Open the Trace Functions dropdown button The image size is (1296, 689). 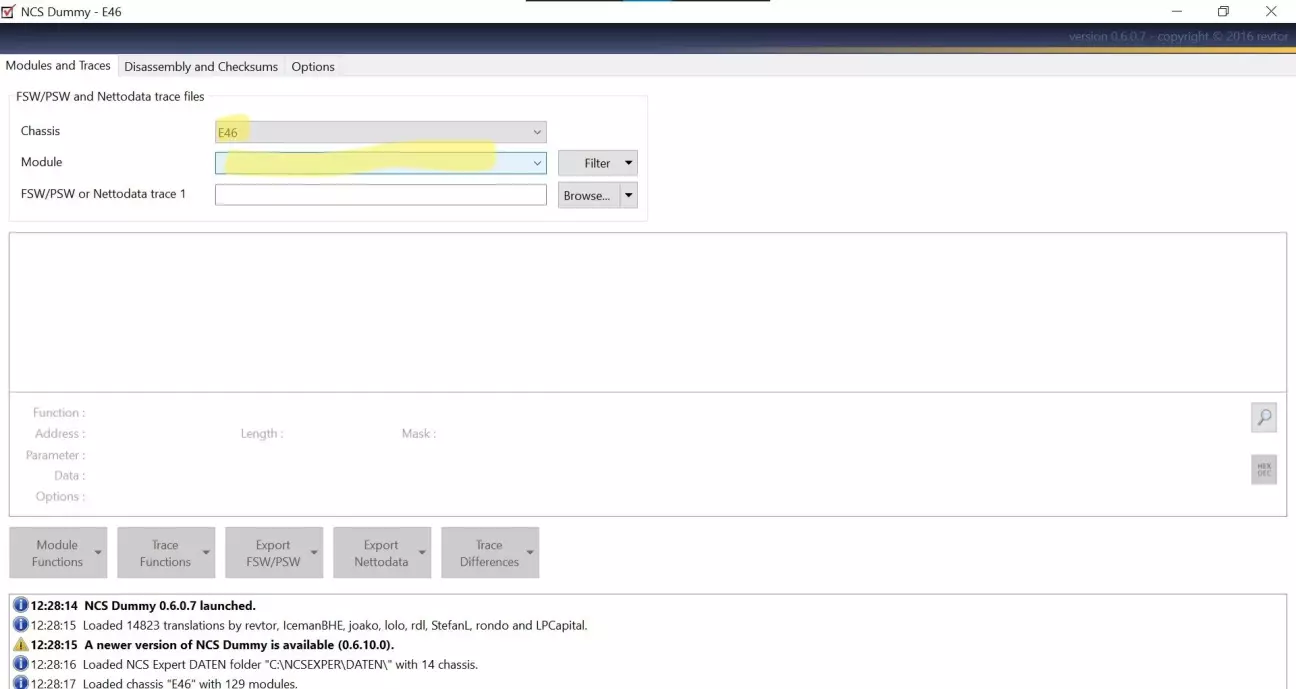(166, 553)
